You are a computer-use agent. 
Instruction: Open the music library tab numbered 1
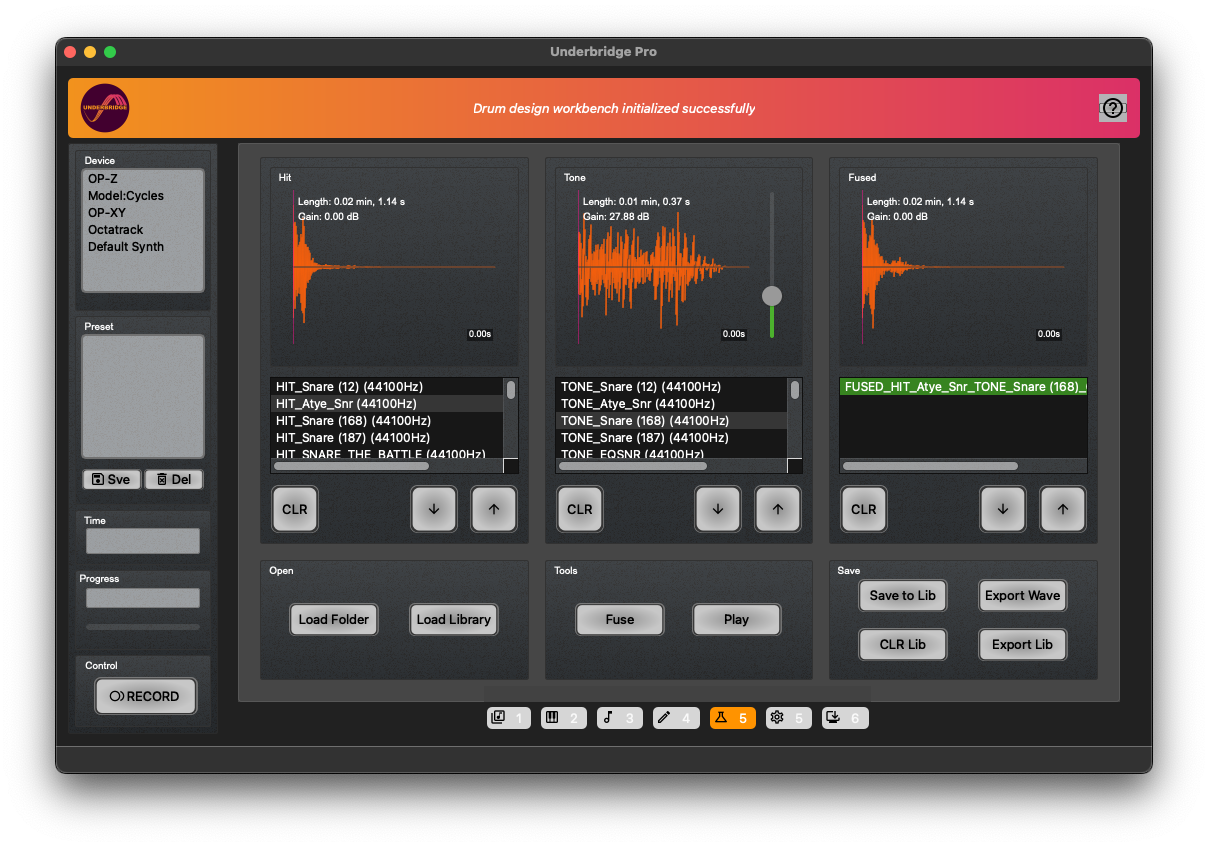pyautogui.click(x=508, y=718)
